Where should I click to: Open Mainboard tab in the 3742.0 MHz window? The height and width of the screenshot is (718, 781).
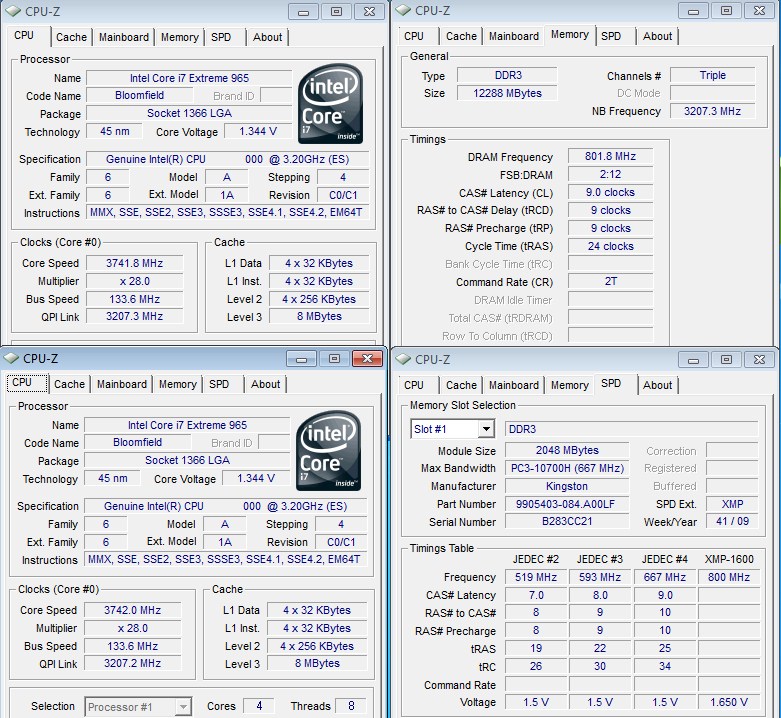coord(122,384)
